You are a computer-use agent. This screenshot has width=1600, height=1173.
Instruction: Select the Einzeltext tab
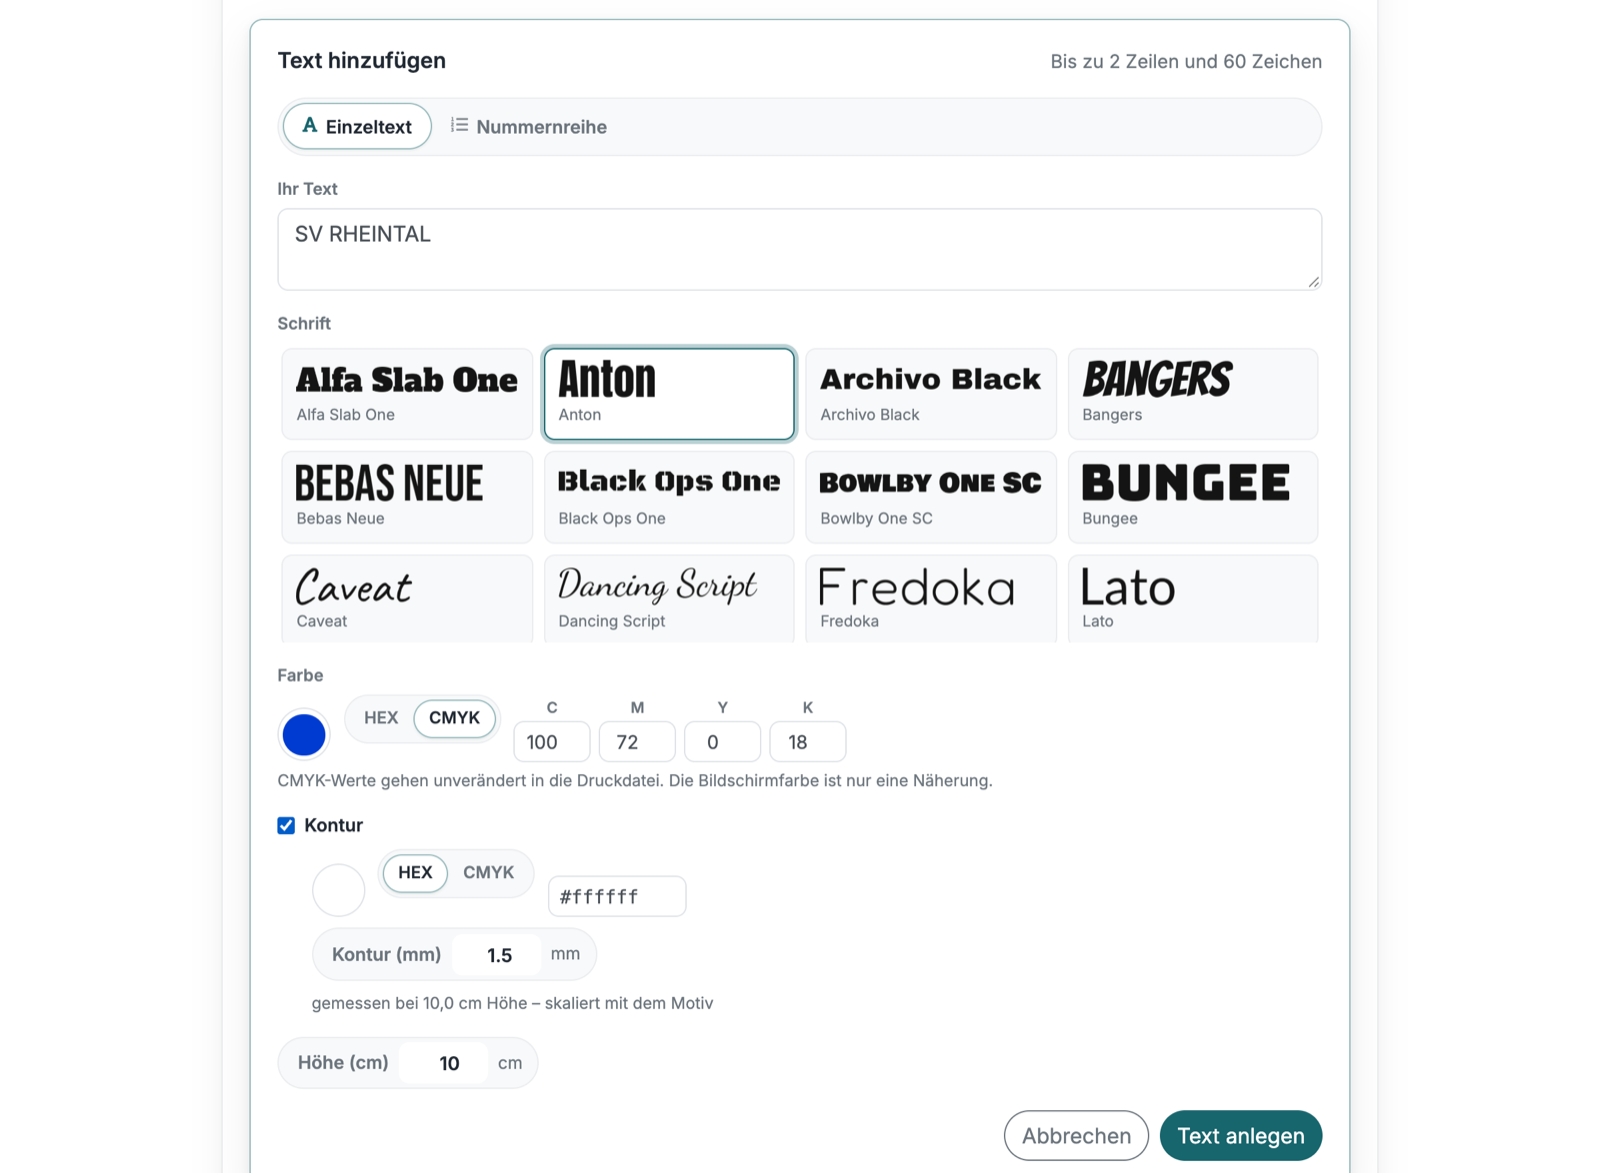coord(357,127)
